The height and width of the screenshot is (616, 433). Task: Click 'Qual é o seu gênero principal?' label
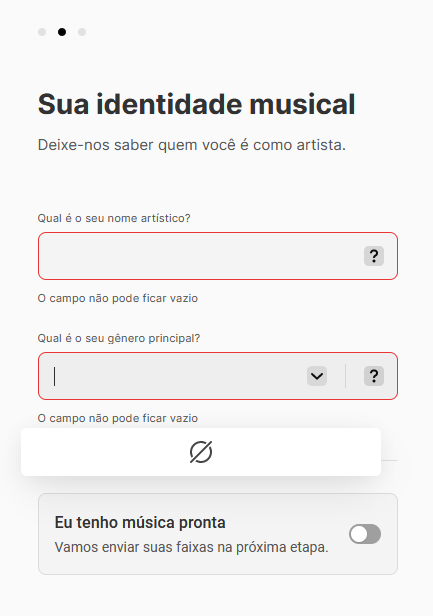pos(119,338)
